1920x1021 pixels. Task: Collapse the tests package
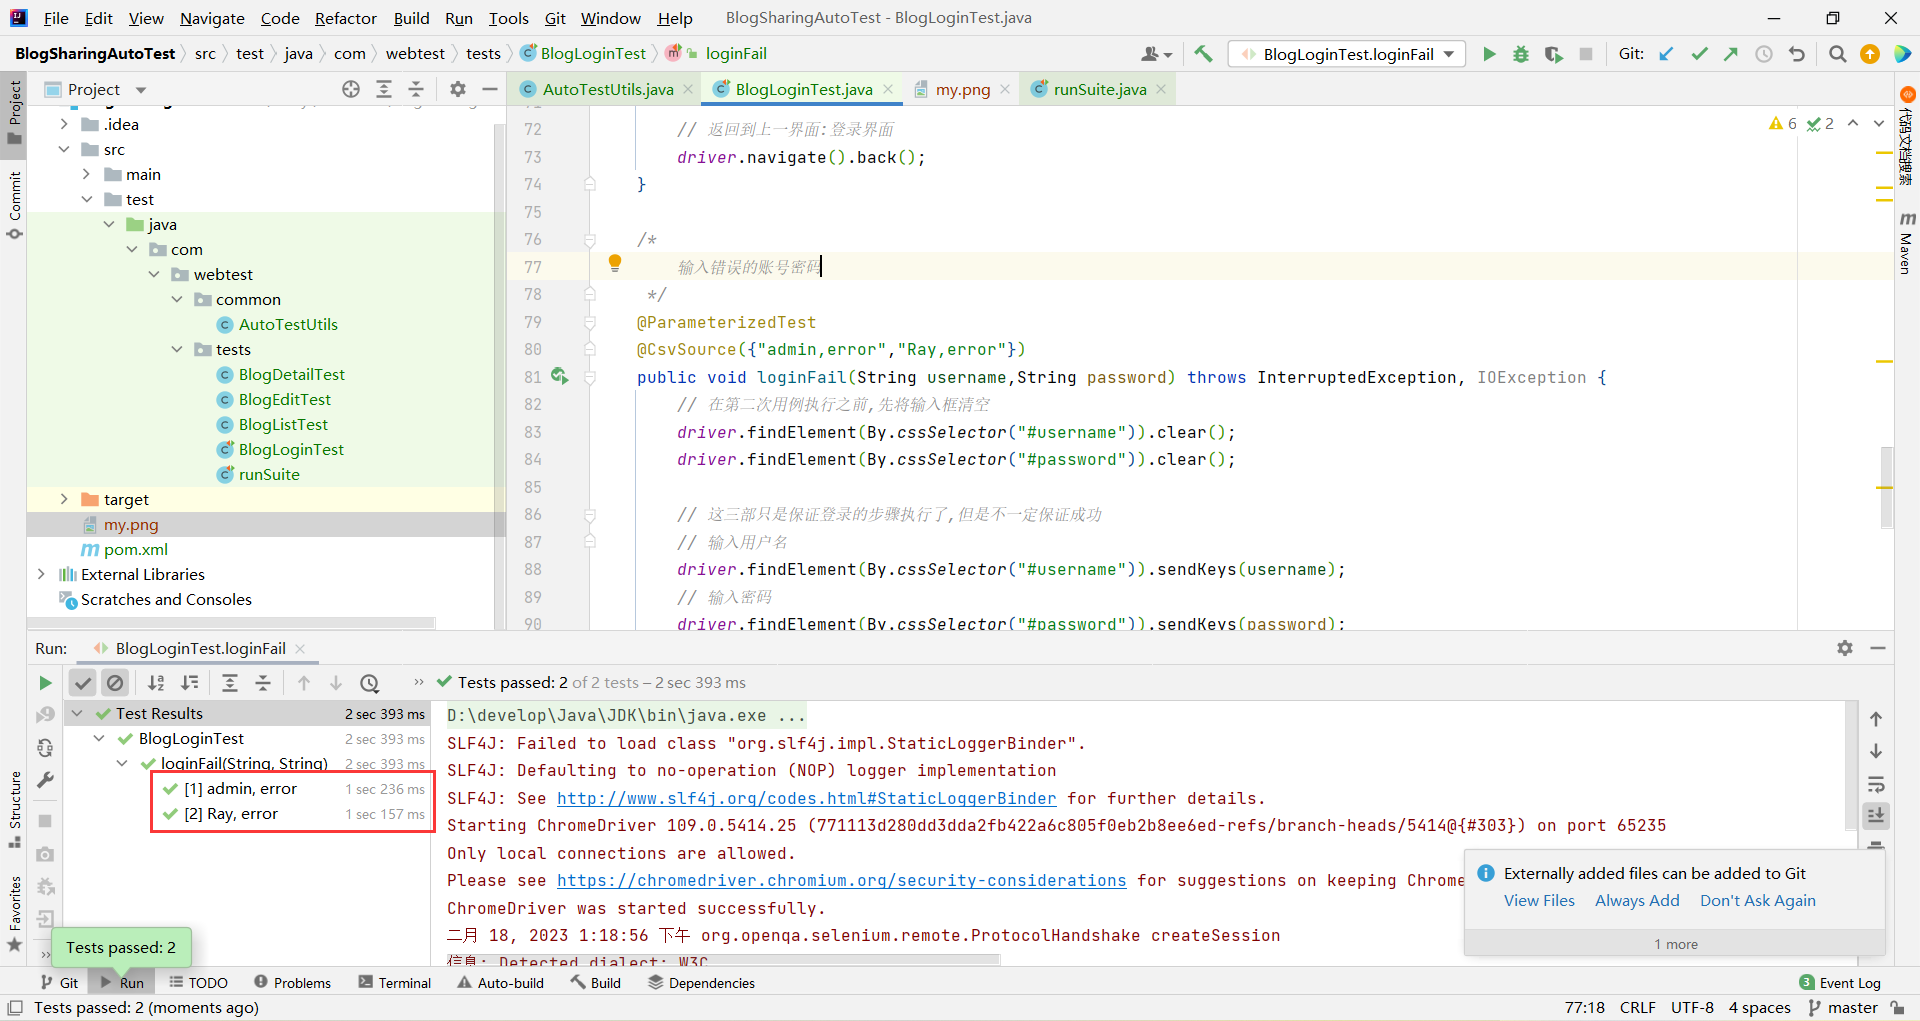(x=177, y=349)
